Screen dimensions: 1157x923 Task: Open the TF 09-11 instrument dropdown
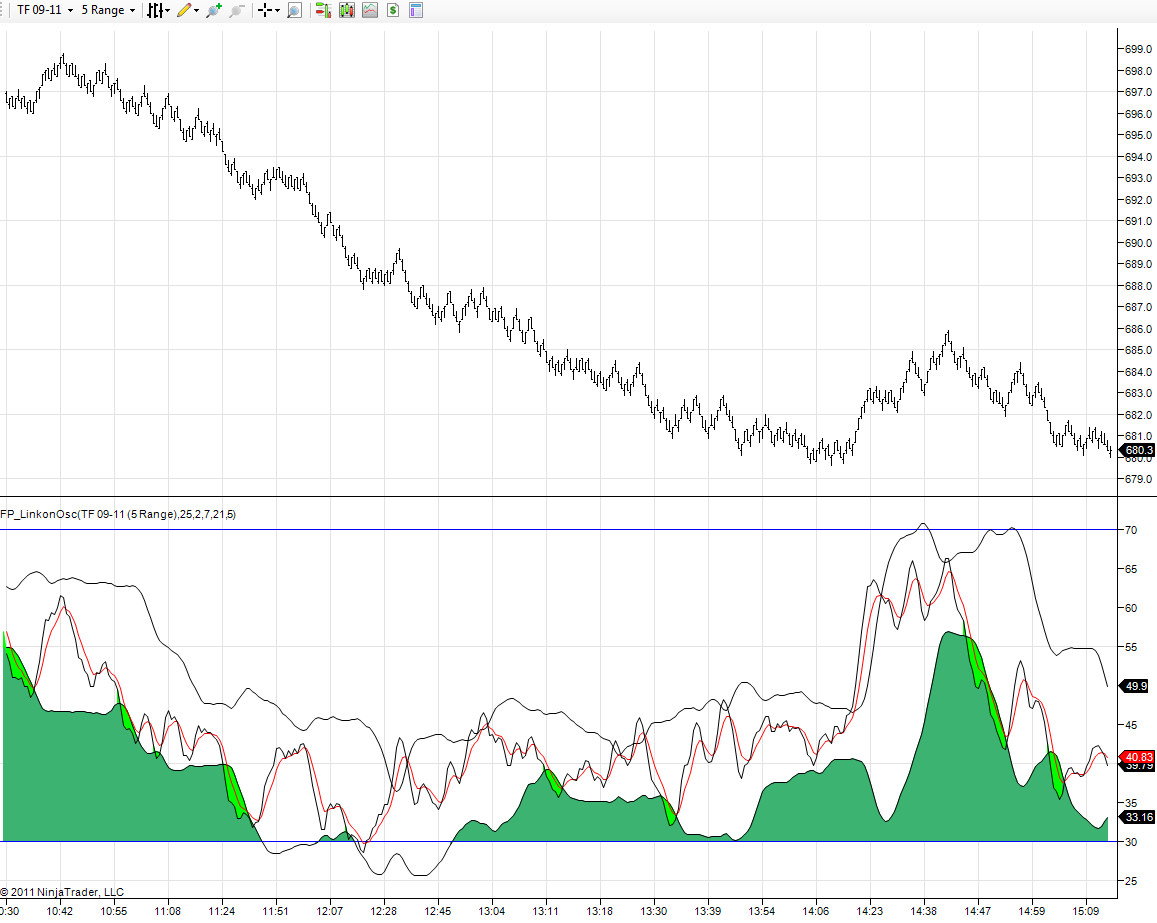45,10
